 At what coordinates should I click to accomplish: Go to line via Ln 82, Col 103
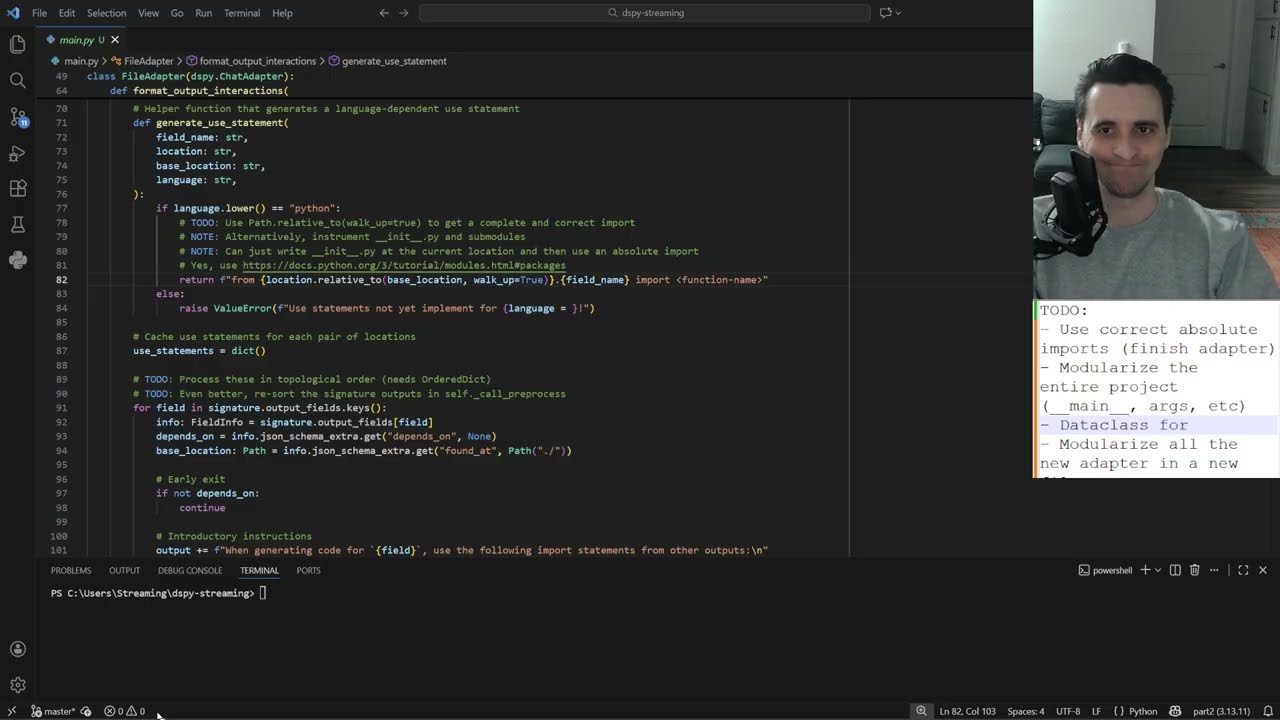point(969,711)
